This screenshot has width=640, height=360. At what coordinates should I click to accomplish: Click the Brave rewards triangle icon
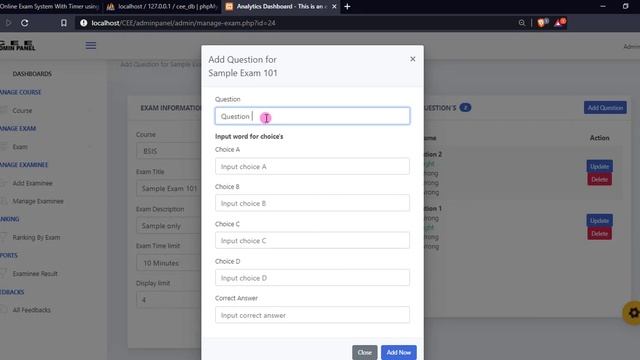coord(559,23)
